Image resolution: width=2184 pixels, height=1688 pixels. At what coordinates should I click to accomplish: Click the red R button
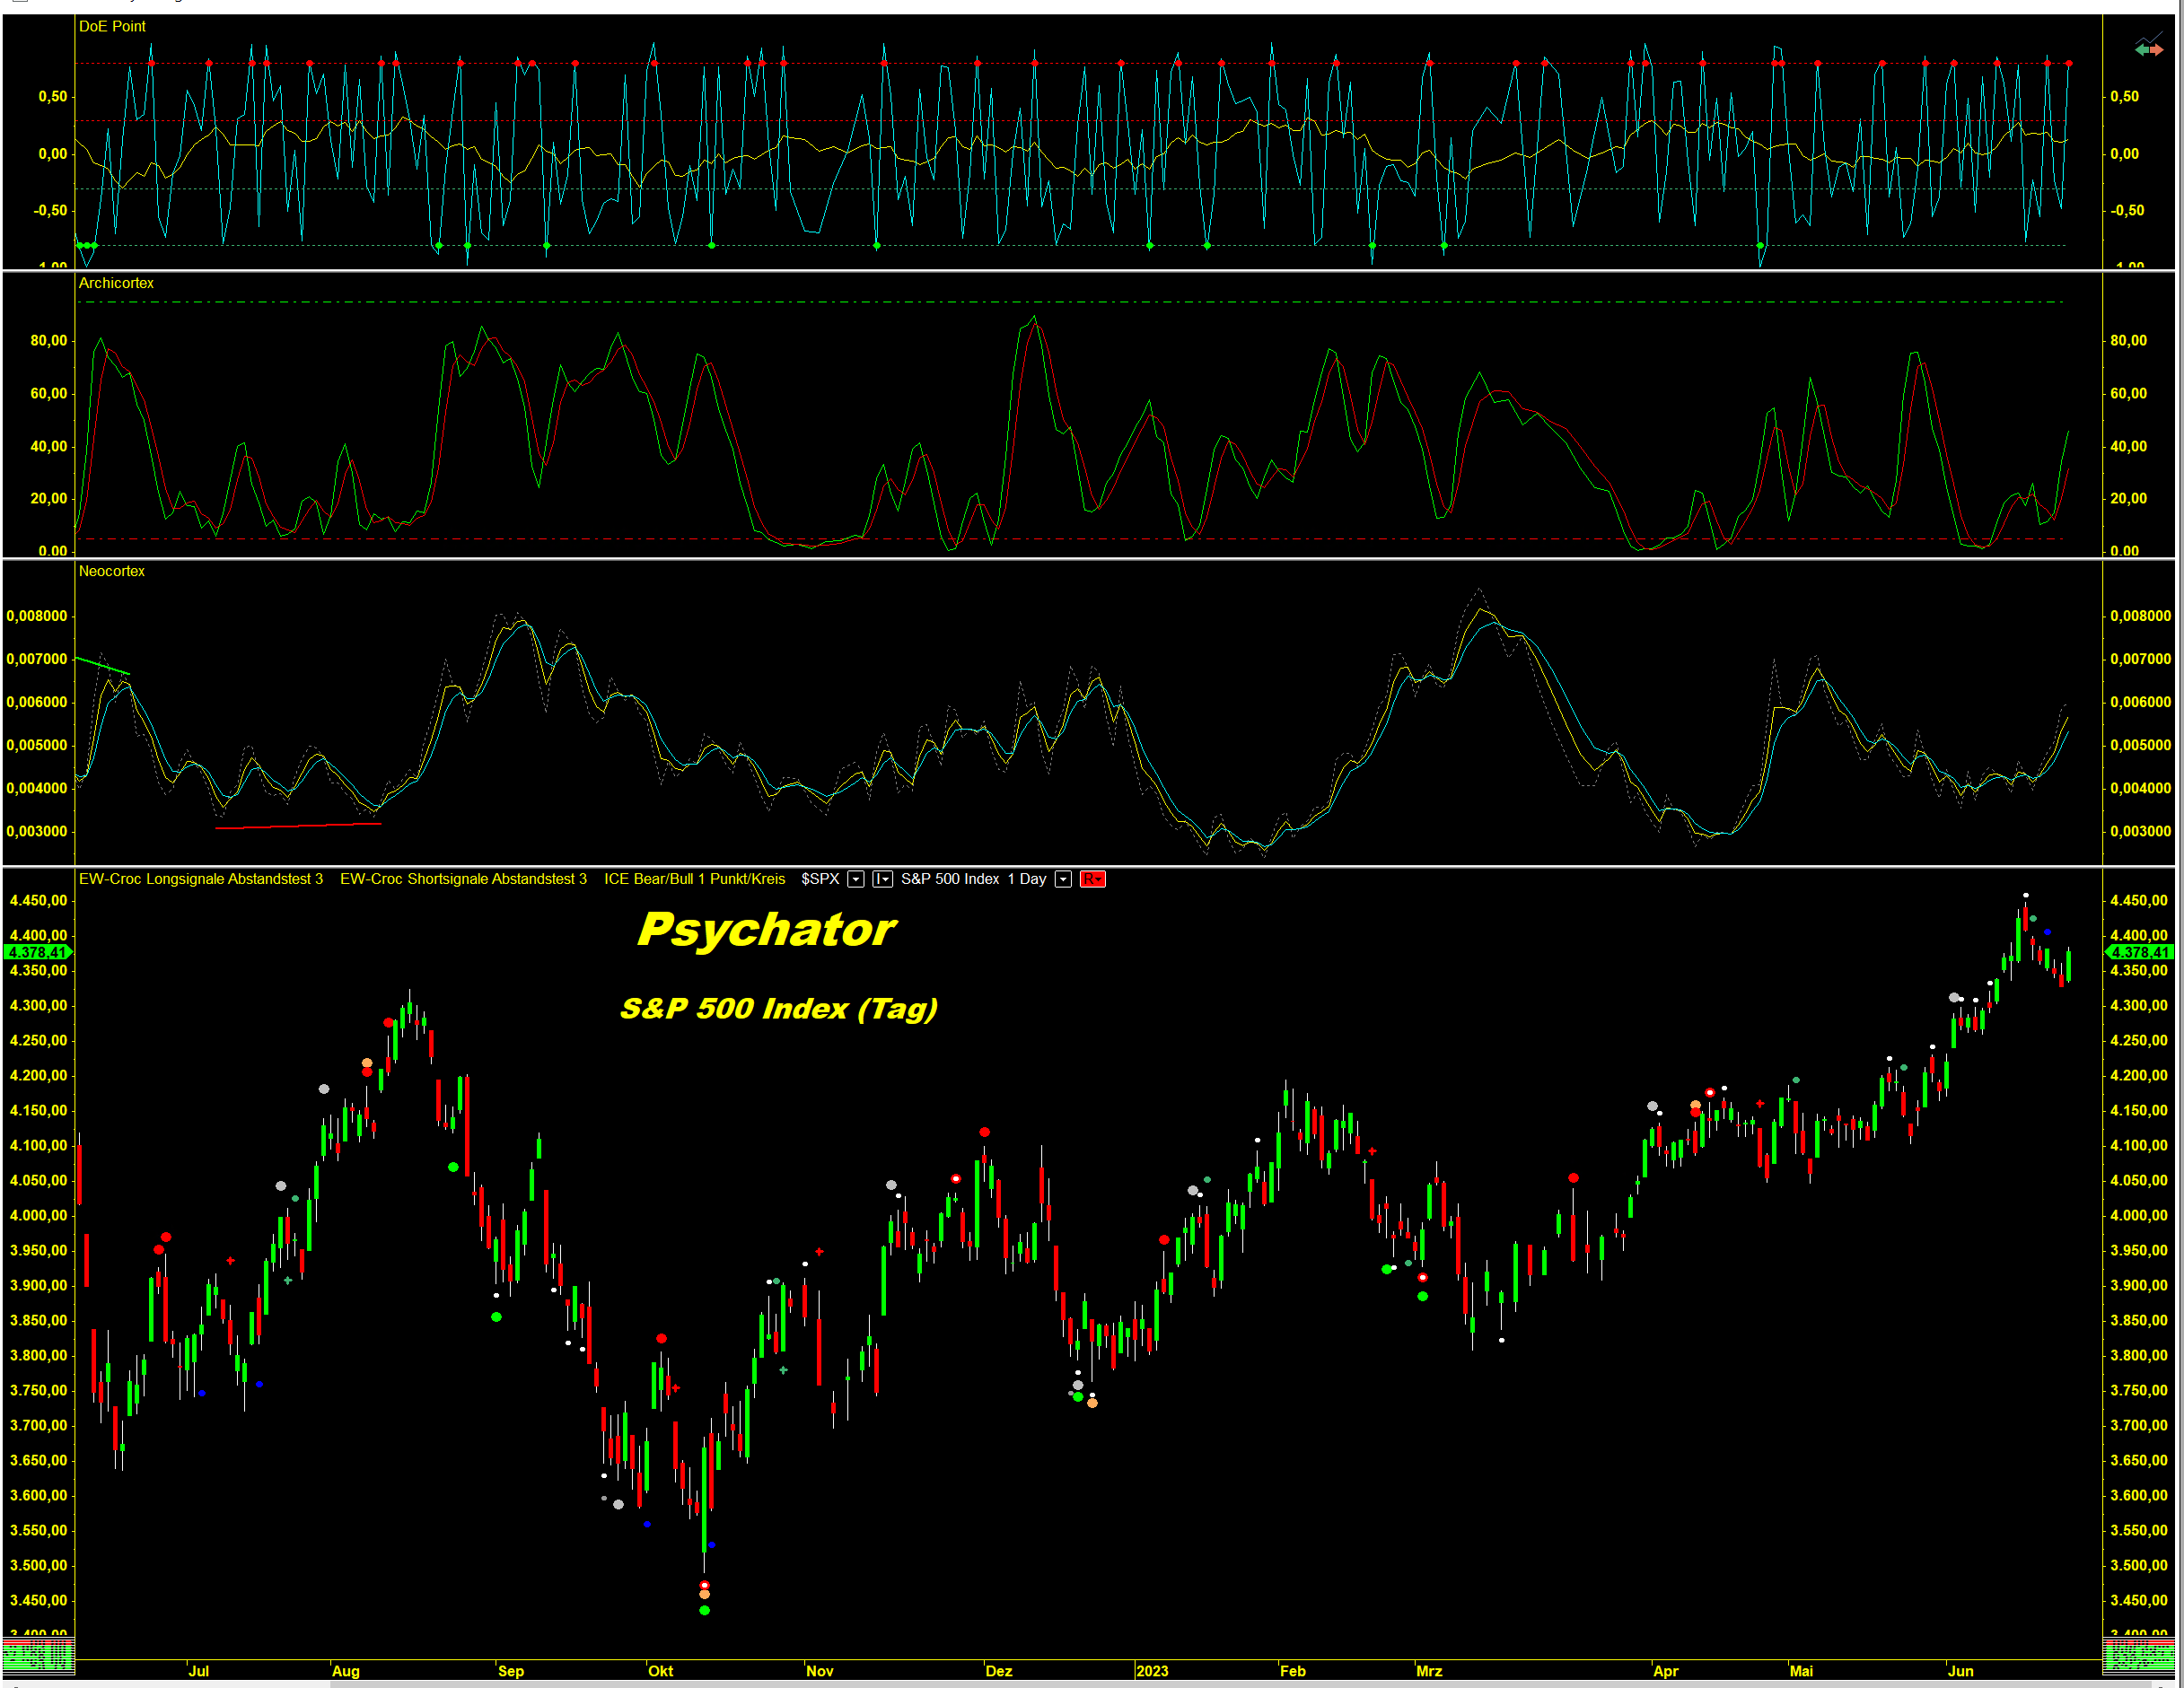pyautogui.click(x=1092, y=879)
